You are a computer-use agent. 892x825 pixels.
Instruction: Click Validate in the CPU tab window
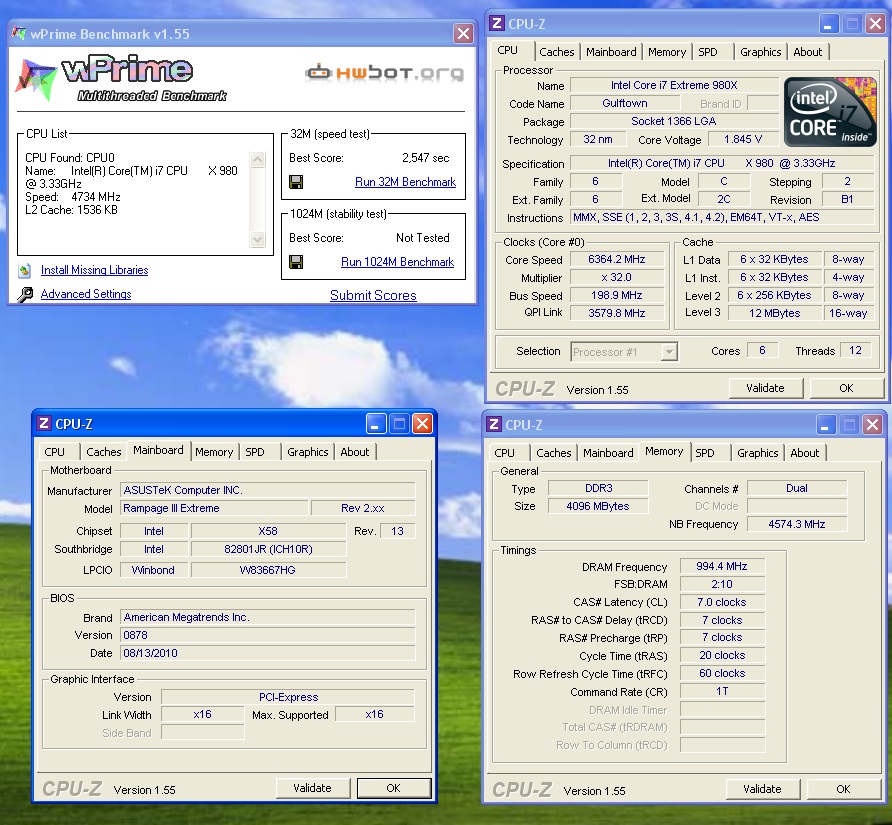coord(766,388)
